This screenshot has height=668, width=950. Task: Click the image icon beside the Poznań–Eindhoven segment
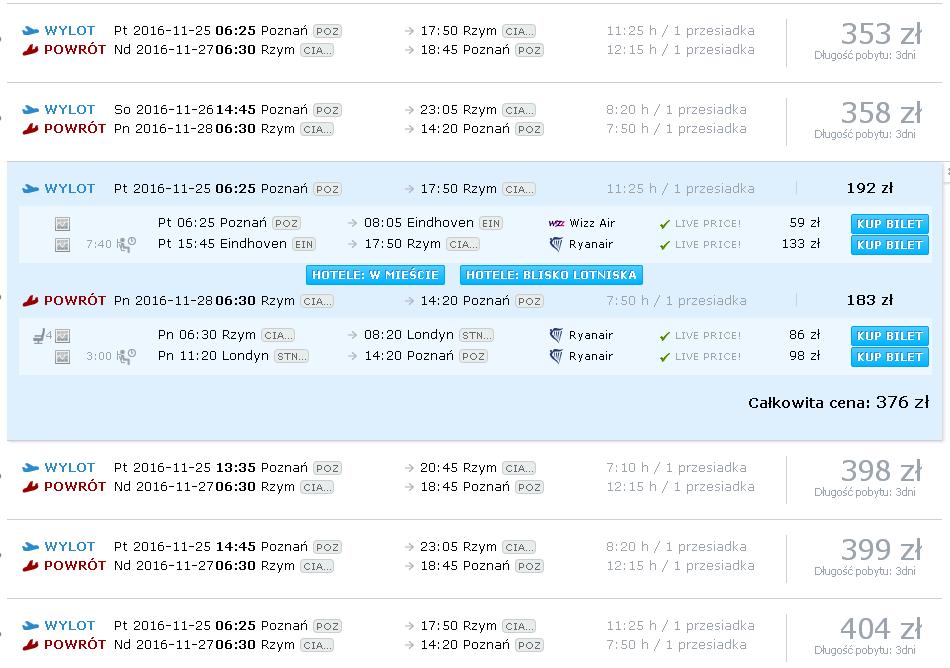(62, 224)
